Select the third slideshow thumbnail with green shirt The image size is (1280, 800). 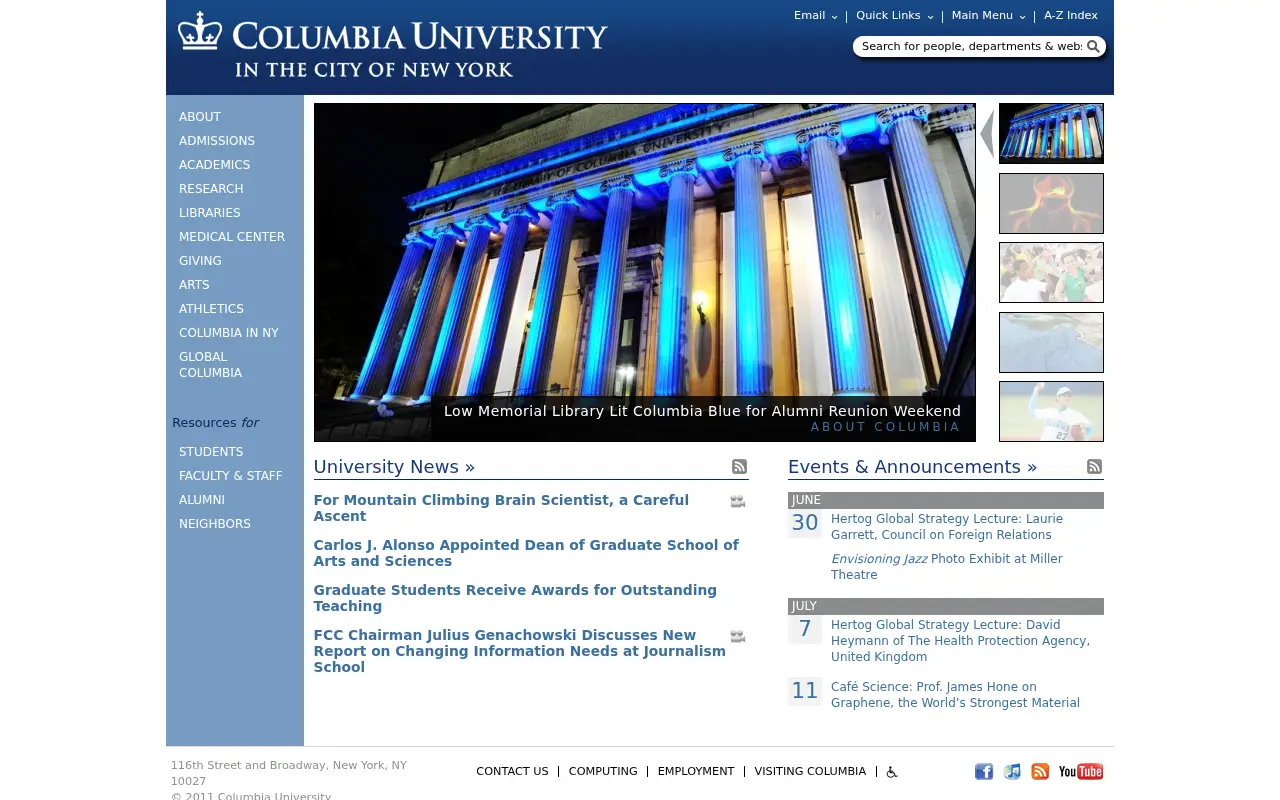tap(1051, 272)
